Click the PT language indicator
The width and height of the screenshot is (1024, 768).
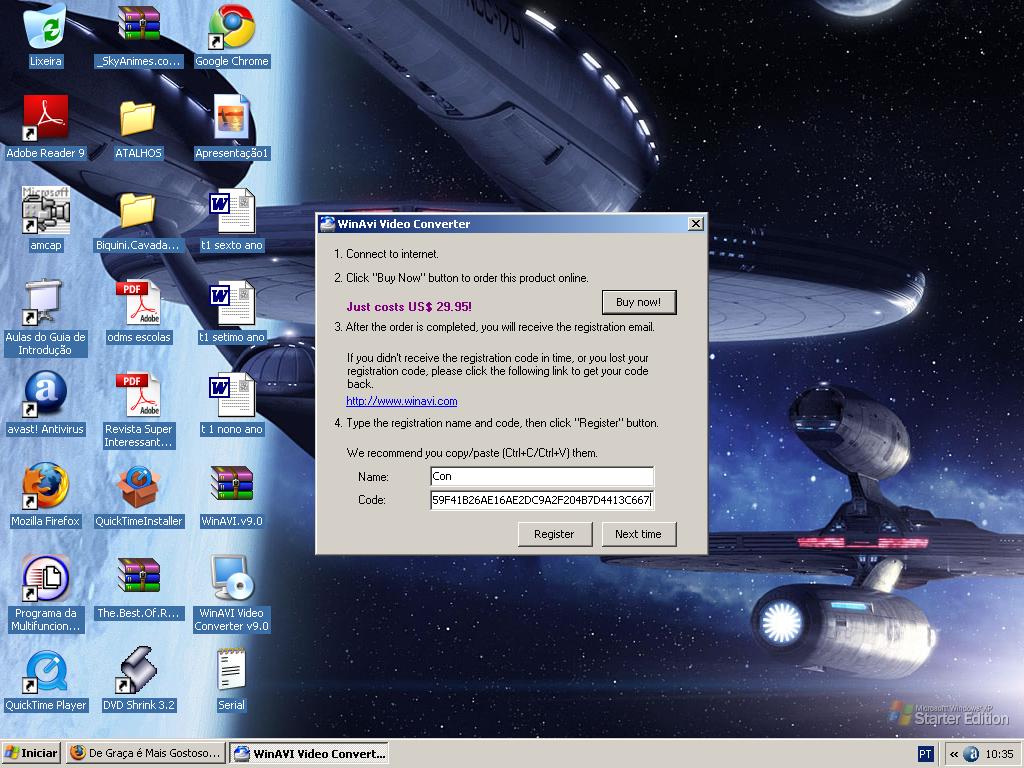coord(925,754)
